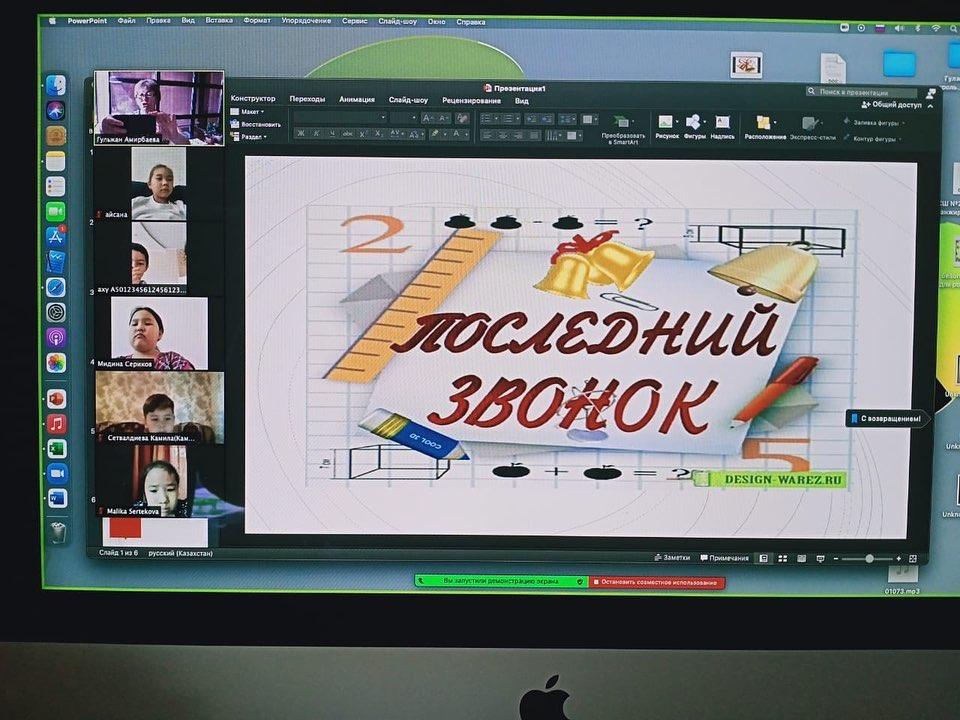The image size is (960, 720).
Task: Switch to reading view in status bar
Action: pos(801,558)
